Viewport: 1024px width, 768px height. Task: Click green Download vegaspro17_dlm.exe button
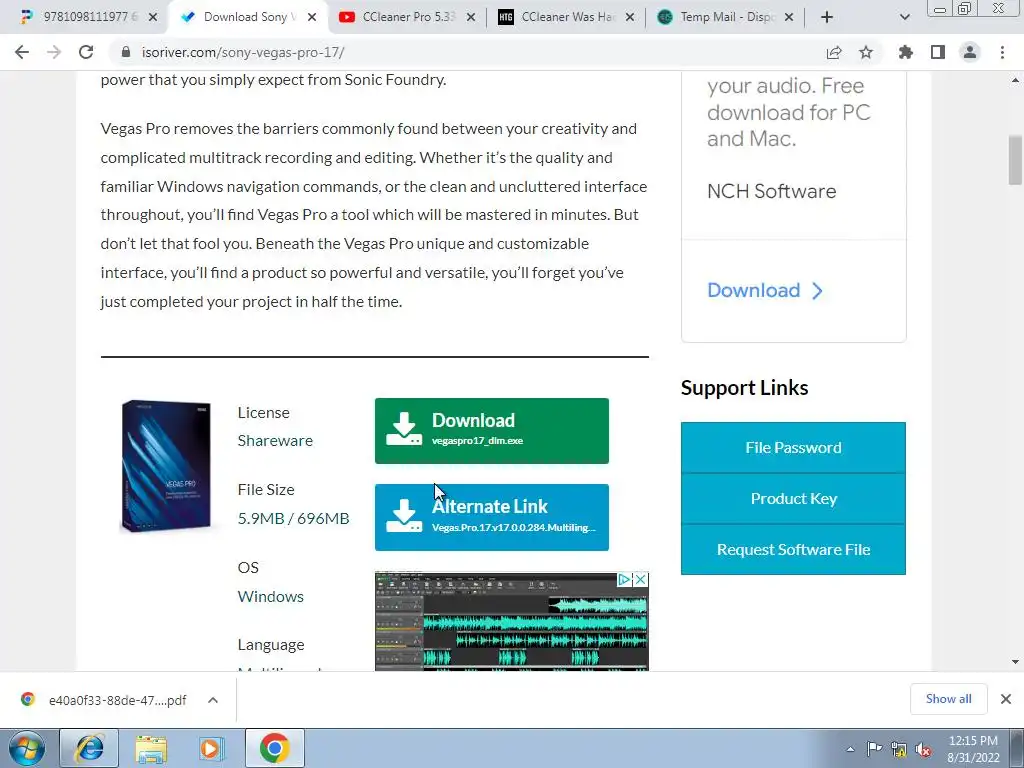(x=492, y=431)
